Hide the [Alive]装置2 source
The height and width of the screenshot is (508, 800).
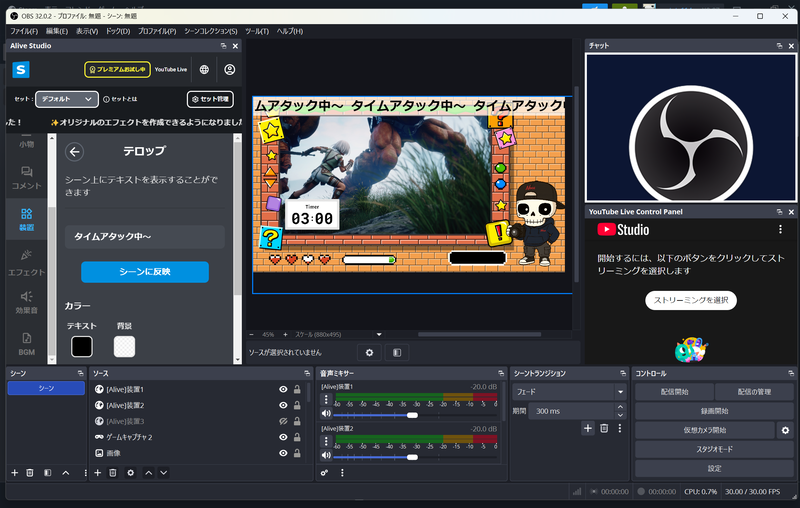point(283,405)
